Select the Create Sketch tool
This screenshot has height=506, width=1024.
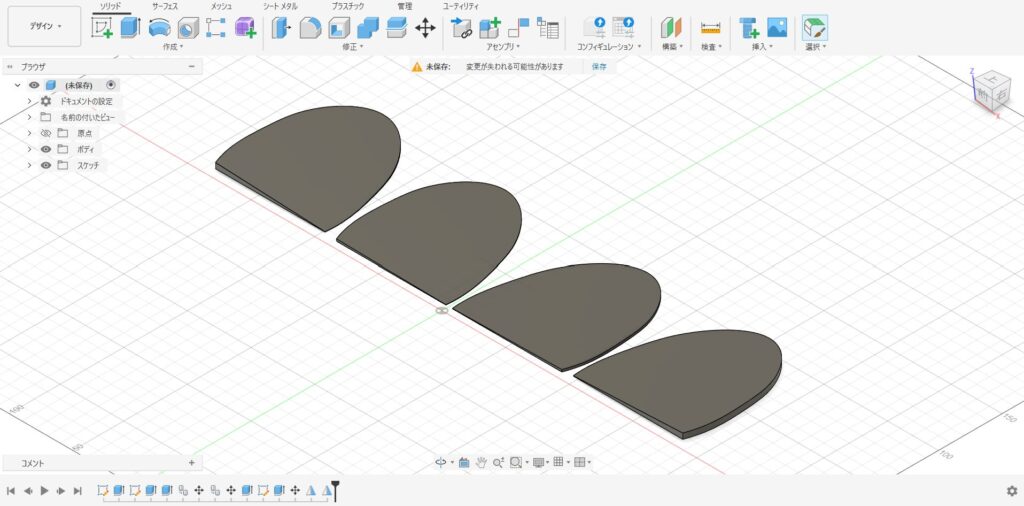click(102, 28)
